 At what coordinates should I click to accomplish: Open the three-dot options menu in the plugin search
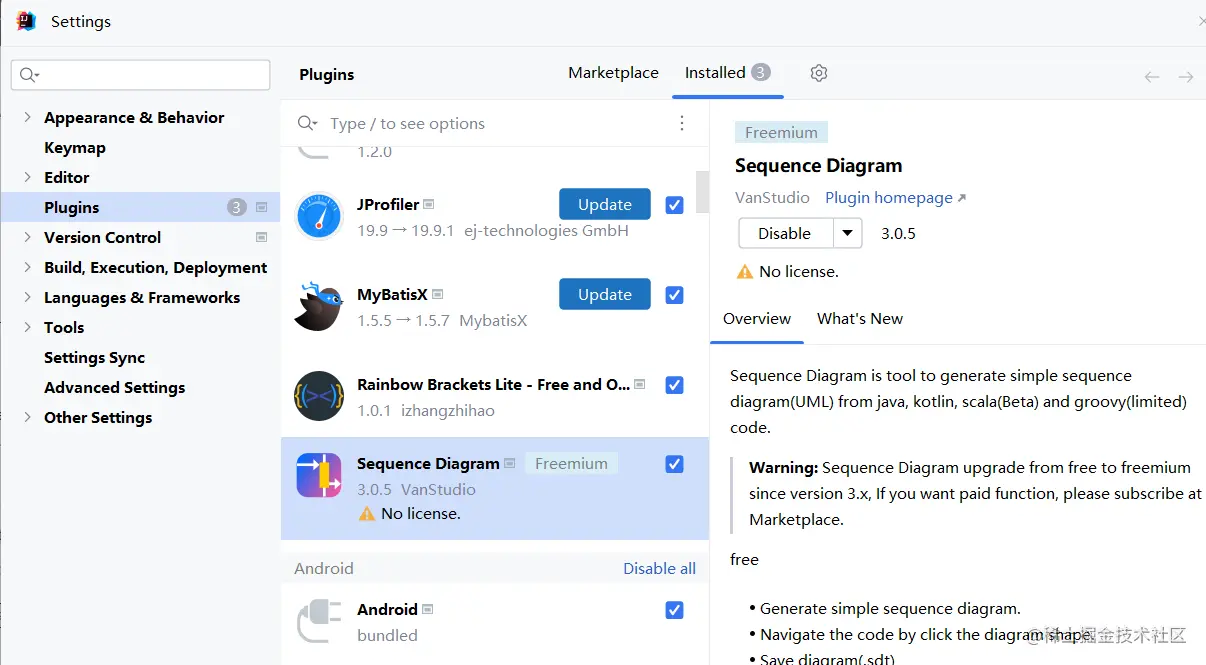682,123
